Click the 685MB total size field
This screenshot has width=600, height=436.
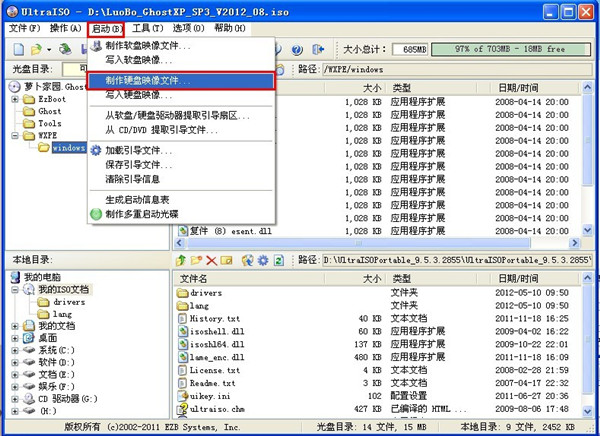pyautogui.click(x=410, y=49)
